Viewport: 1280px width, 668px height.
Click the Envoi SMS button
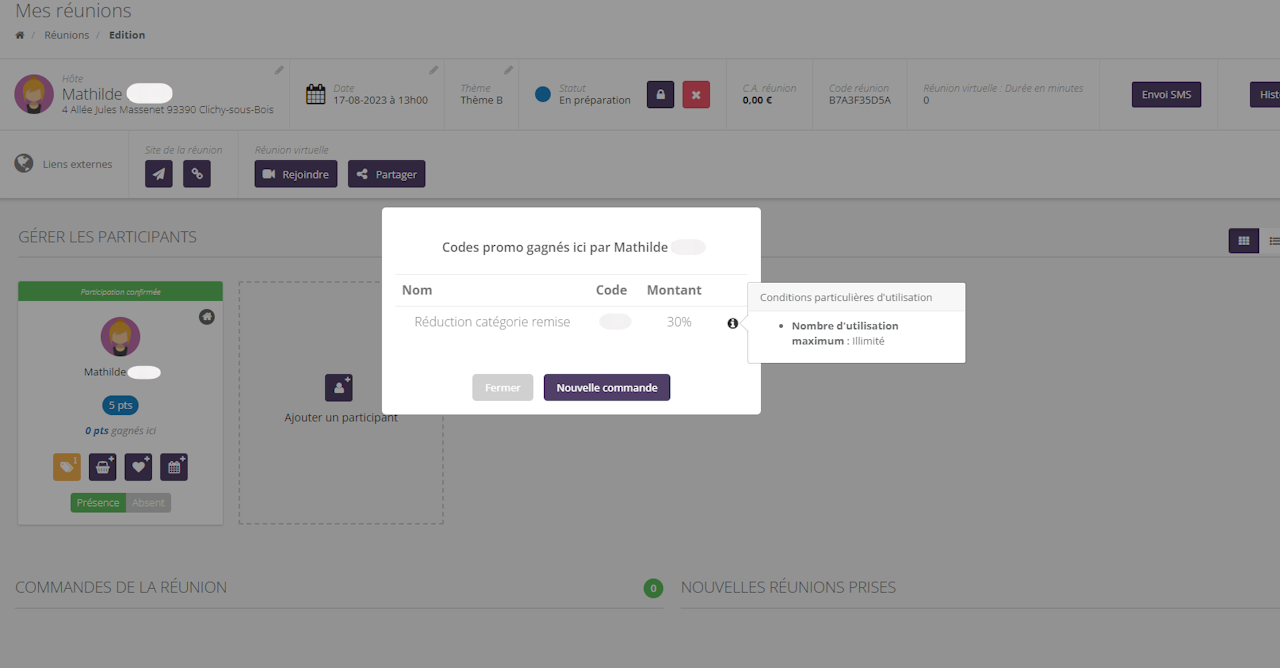click(1166, 95)
